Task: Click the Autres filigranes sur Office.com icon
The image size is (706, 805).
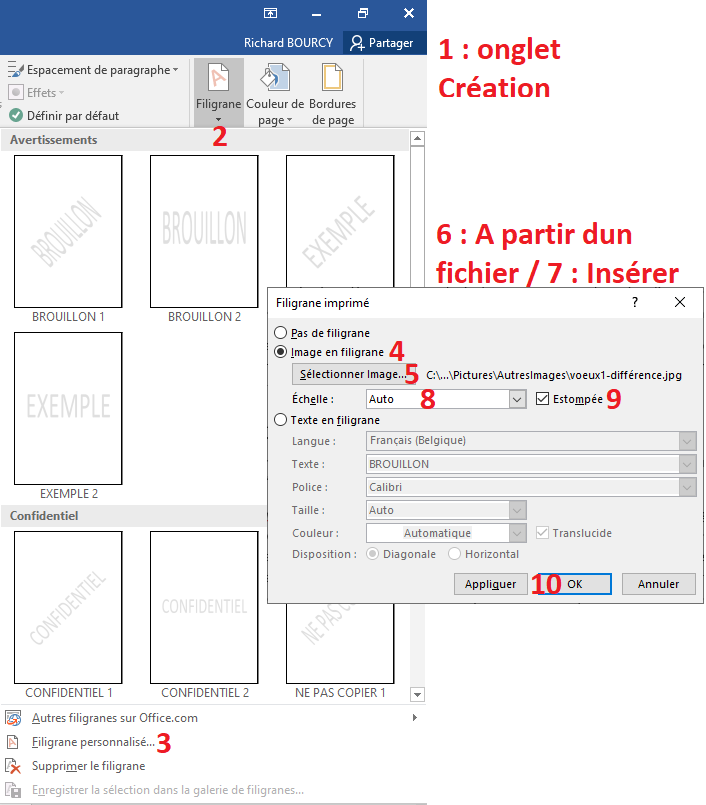Action: (x=13, y=718)
